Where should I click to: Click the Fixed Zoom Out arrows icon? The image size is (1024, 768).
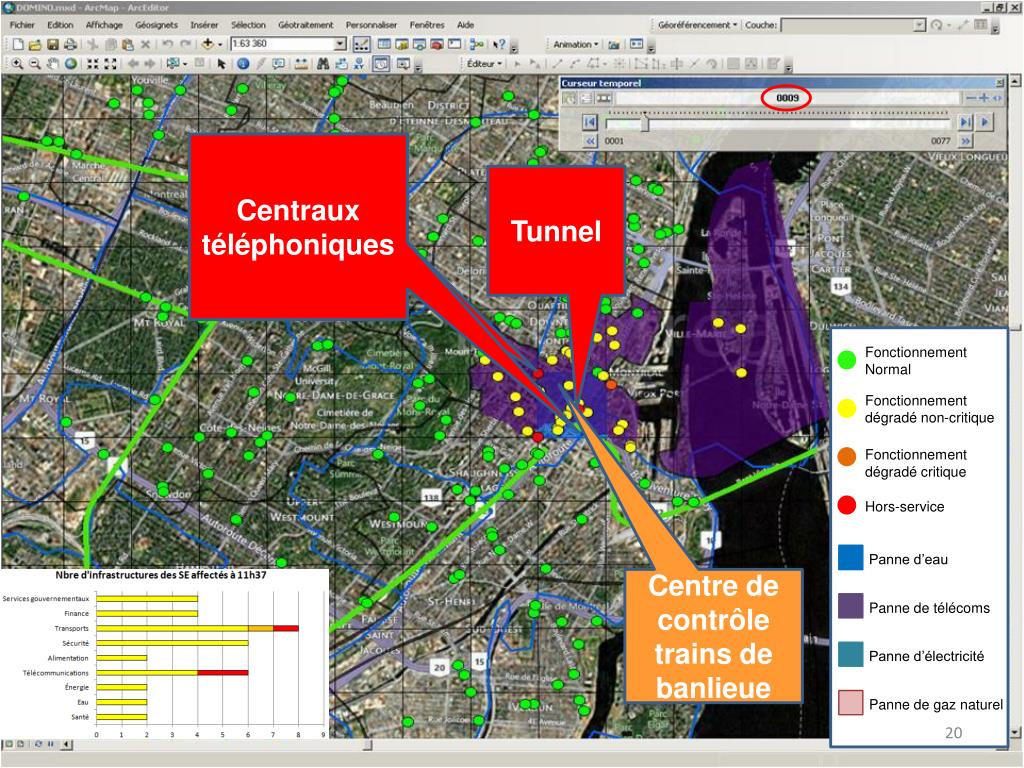click(x=110, y=63)
